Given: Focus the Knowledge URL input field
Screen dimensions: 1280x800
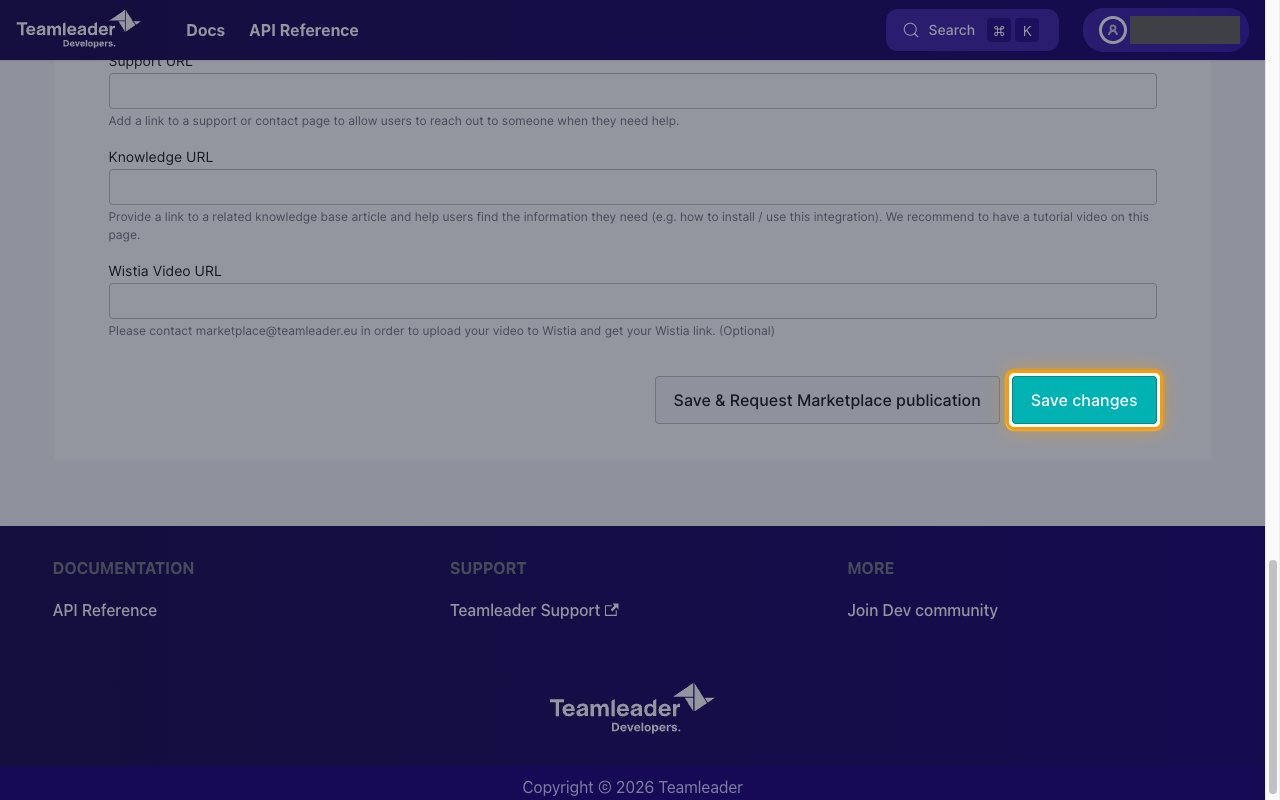Looking at the screenshot, I should (632, 187).
